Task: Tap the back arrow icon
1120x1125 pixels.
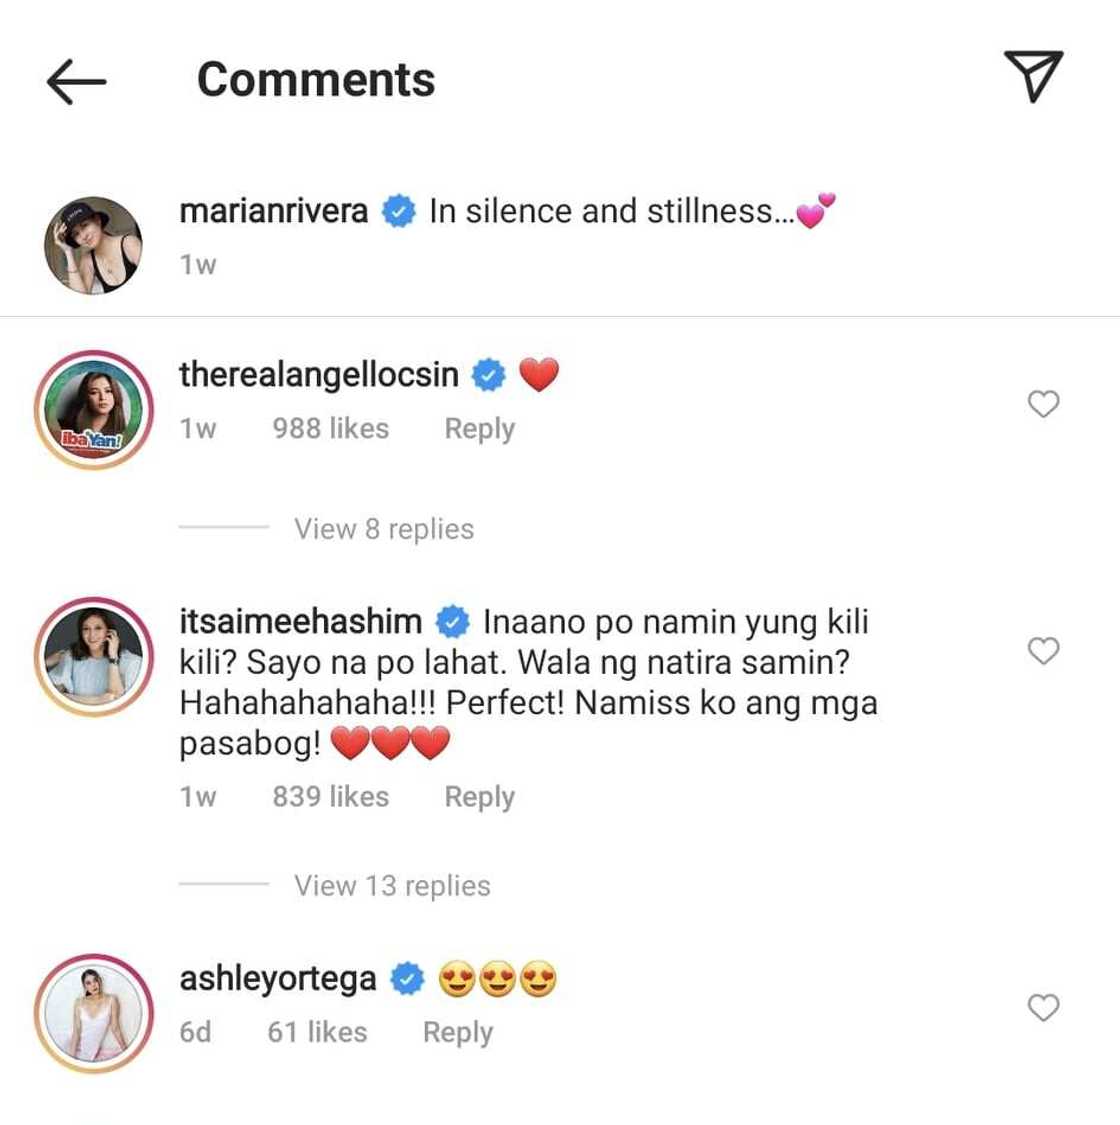Action: (77, 80)
